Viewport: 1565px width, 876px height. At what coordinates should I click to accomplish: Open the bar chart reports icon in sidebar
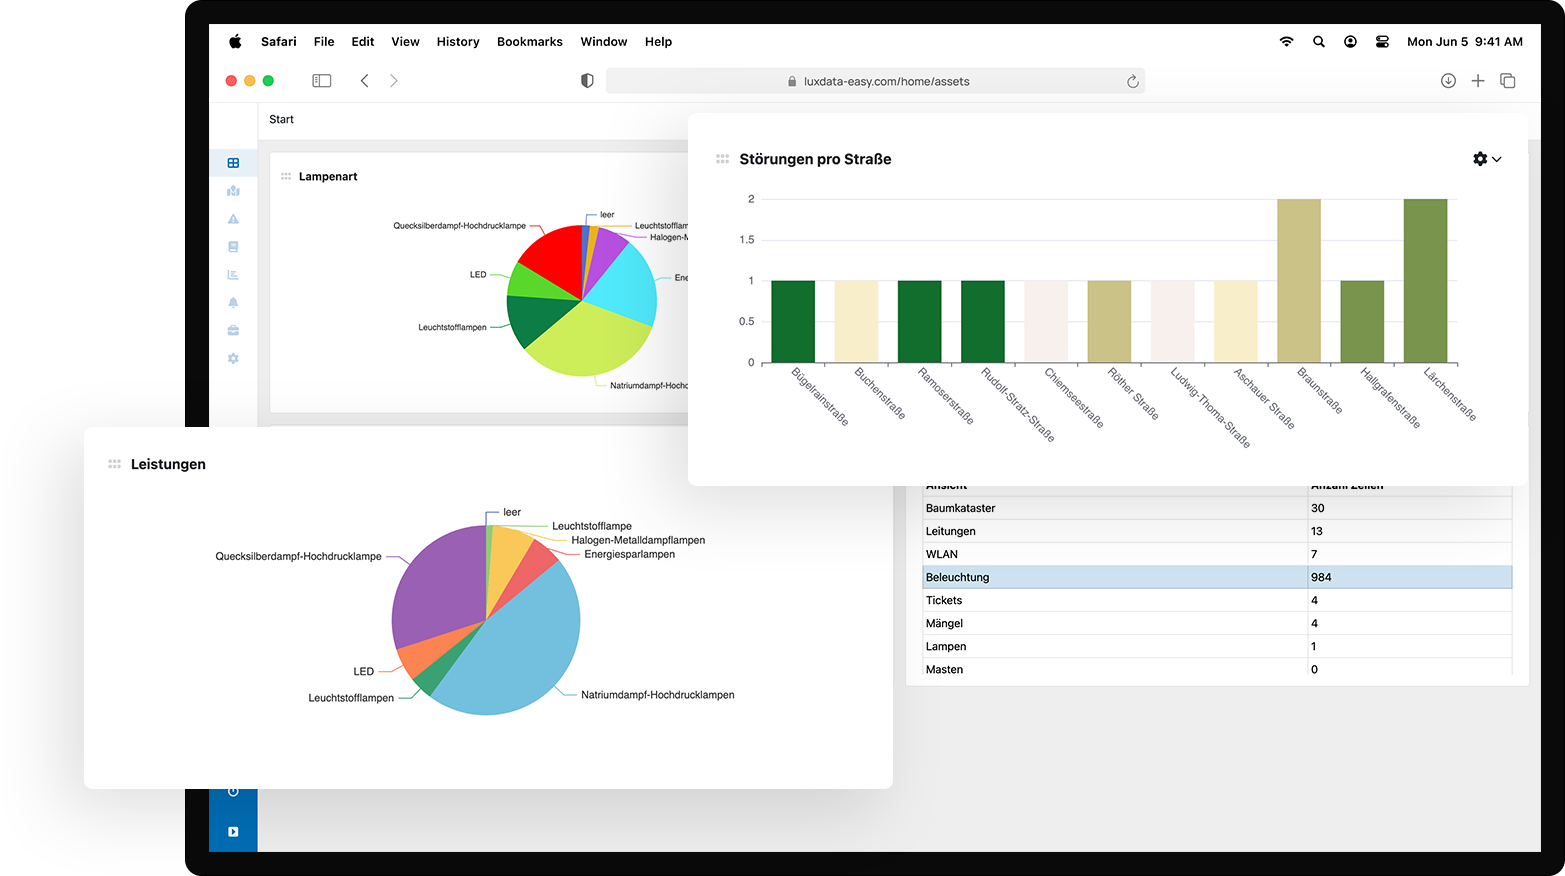pyautogui.click(x=233, y=275)
